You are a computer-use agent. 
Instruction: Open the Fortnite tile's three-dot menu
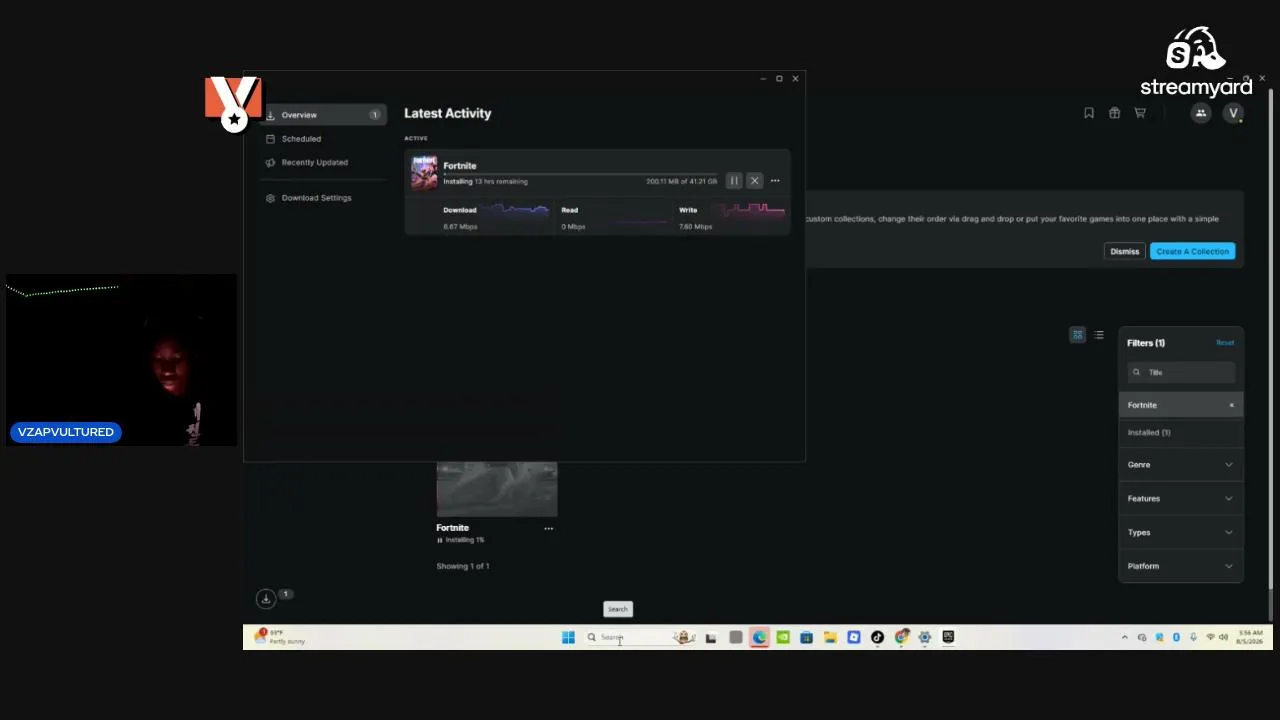coord(548,528)
